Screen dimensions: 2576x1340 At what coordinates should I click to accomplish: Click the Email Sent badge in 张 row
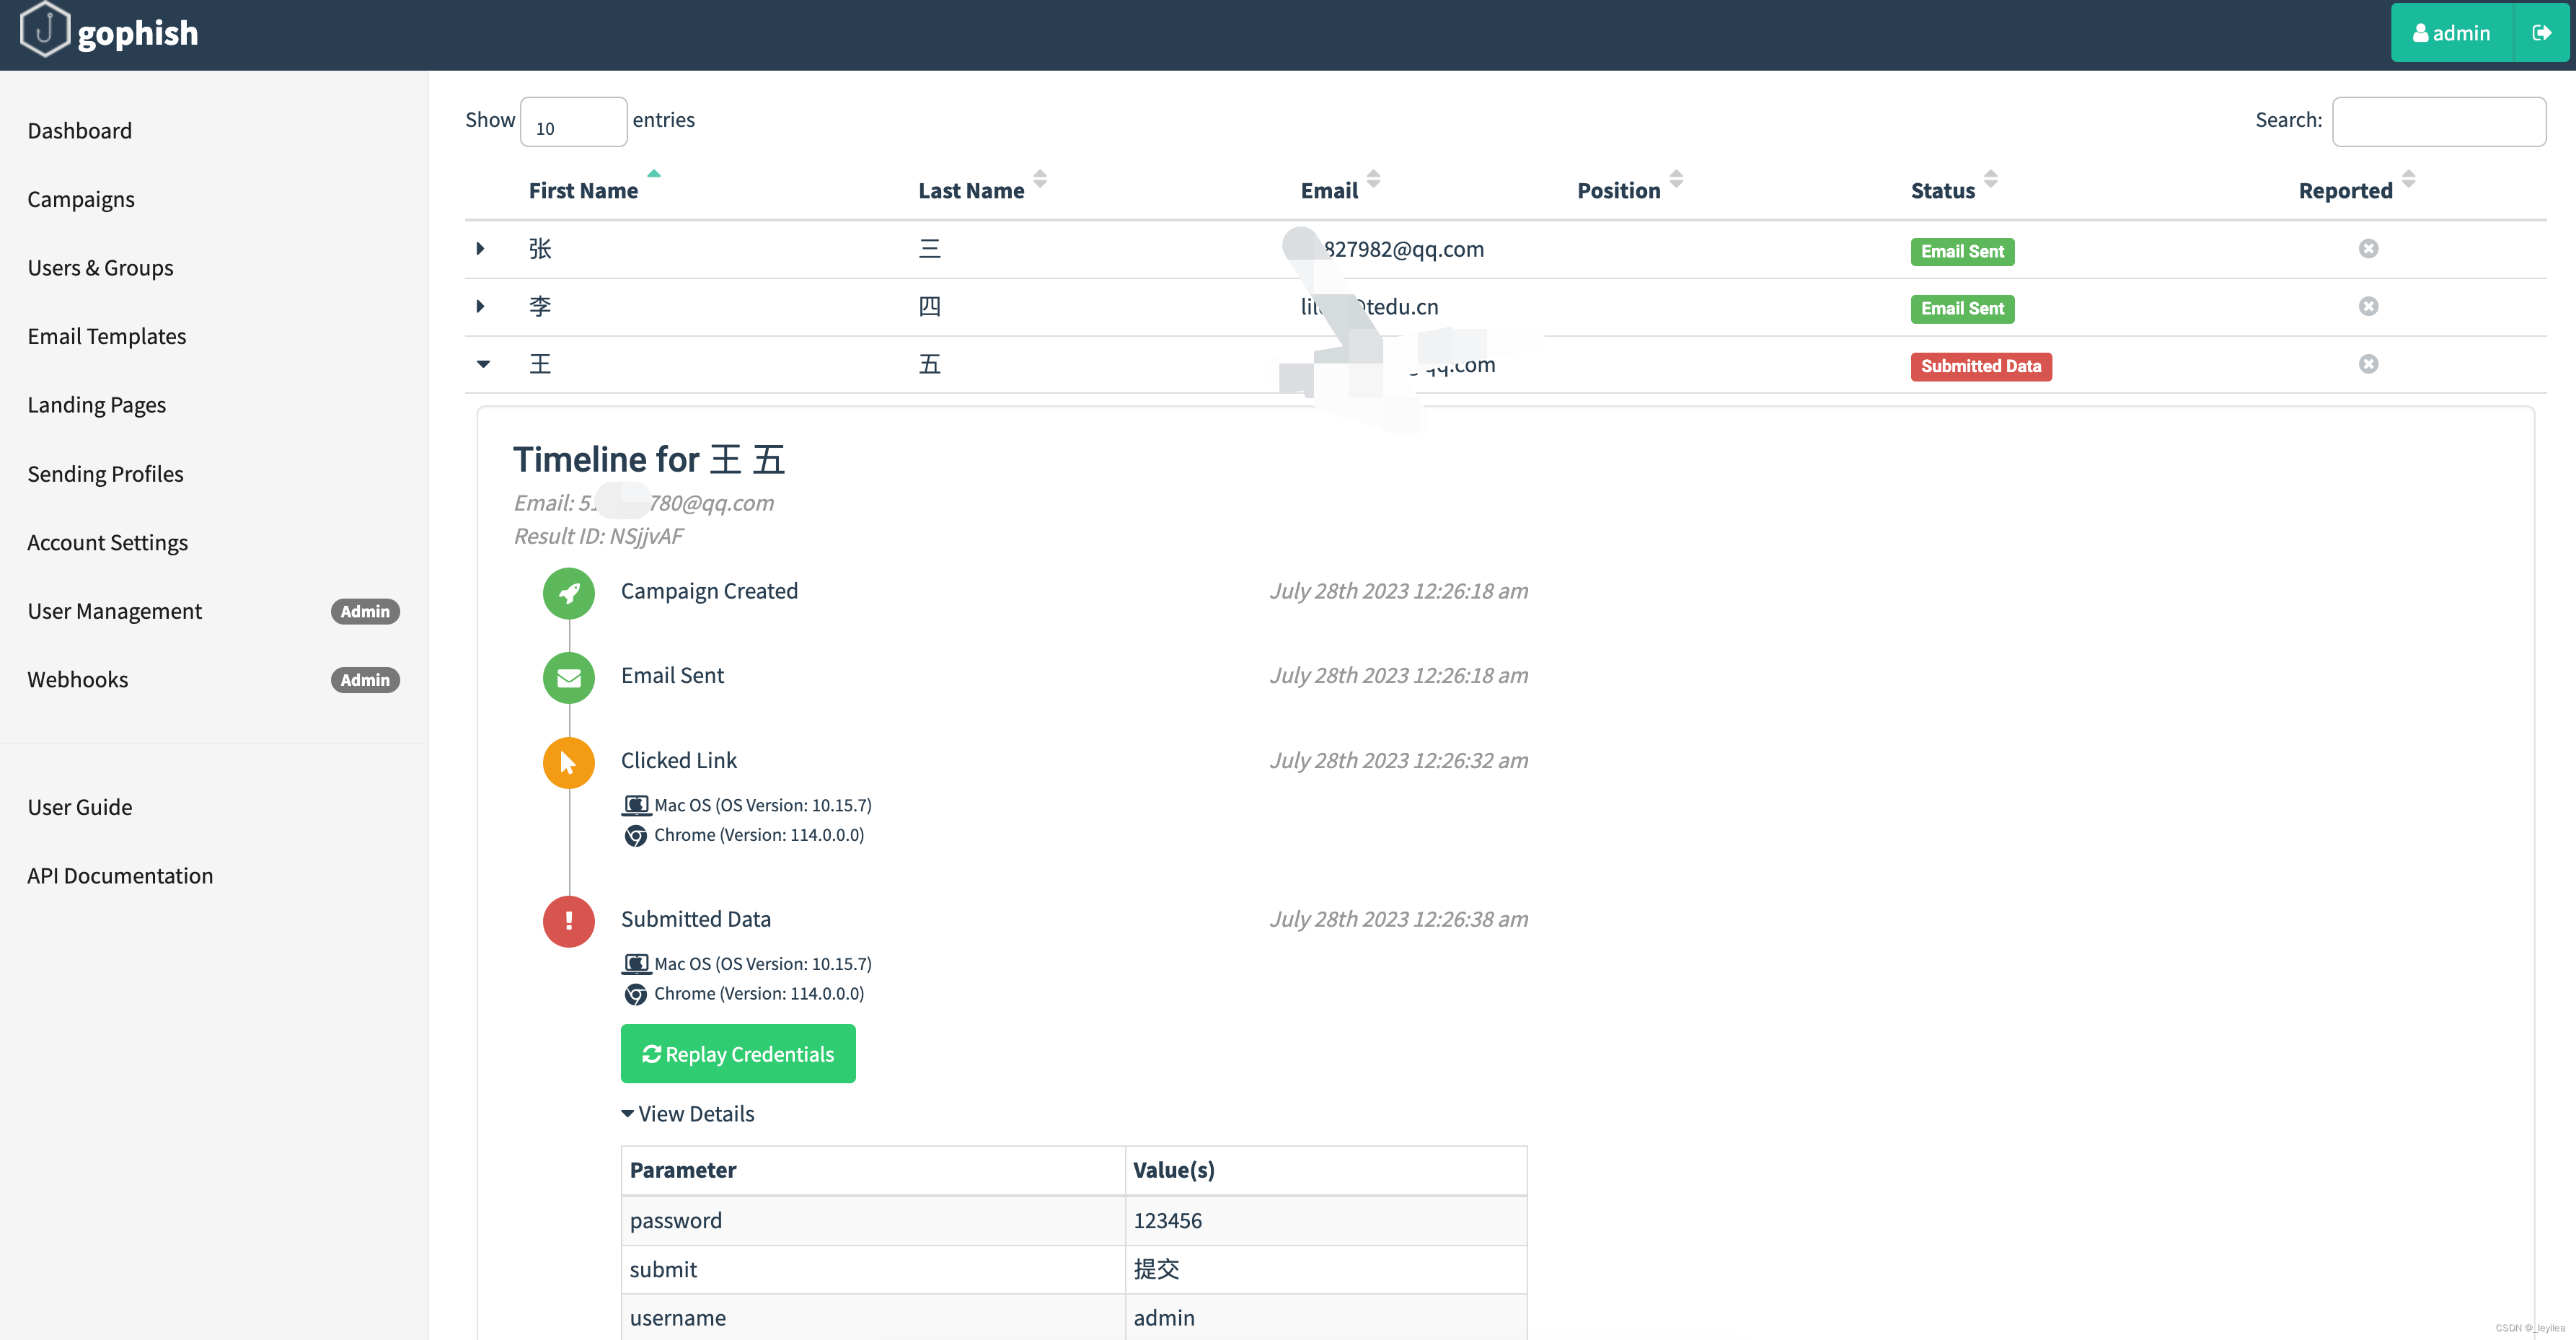[x=1962, y=252]
